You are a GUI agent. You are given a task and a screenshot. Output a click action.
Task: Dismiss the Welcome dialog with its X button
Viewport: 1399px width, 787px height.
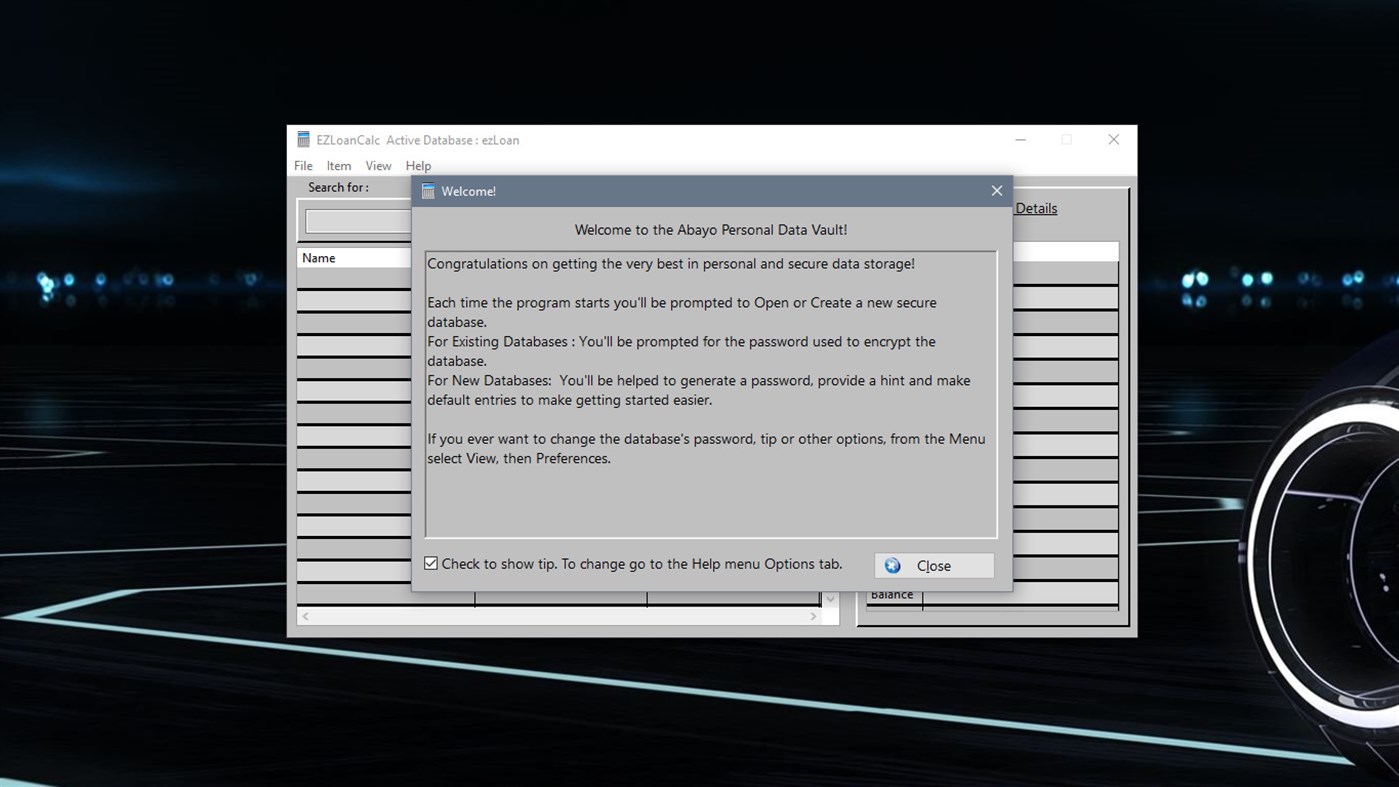(x=996, y=190)
